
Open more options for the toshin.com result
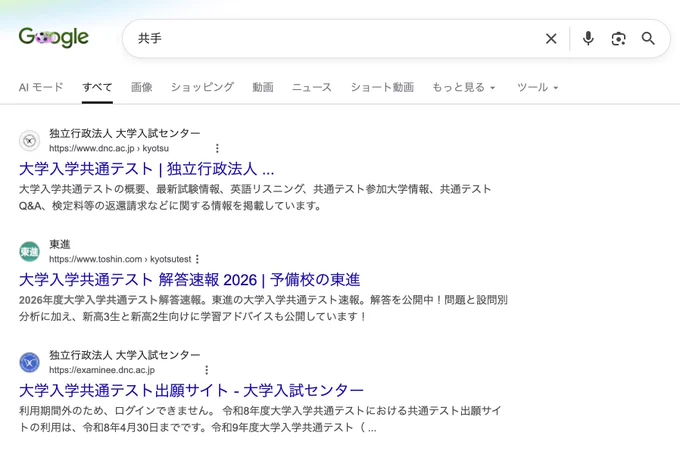[197, 259]
